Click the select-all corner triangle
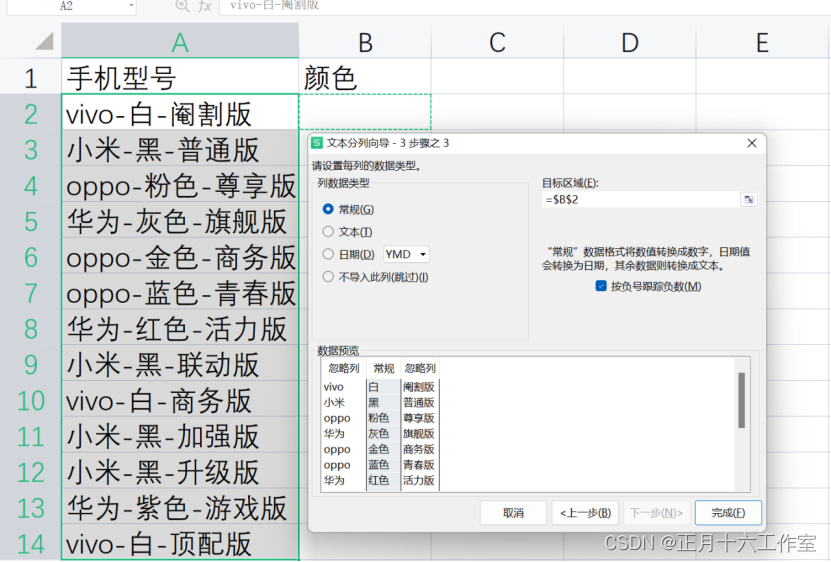This screenshot has width=831, height=562. [45, 41]
